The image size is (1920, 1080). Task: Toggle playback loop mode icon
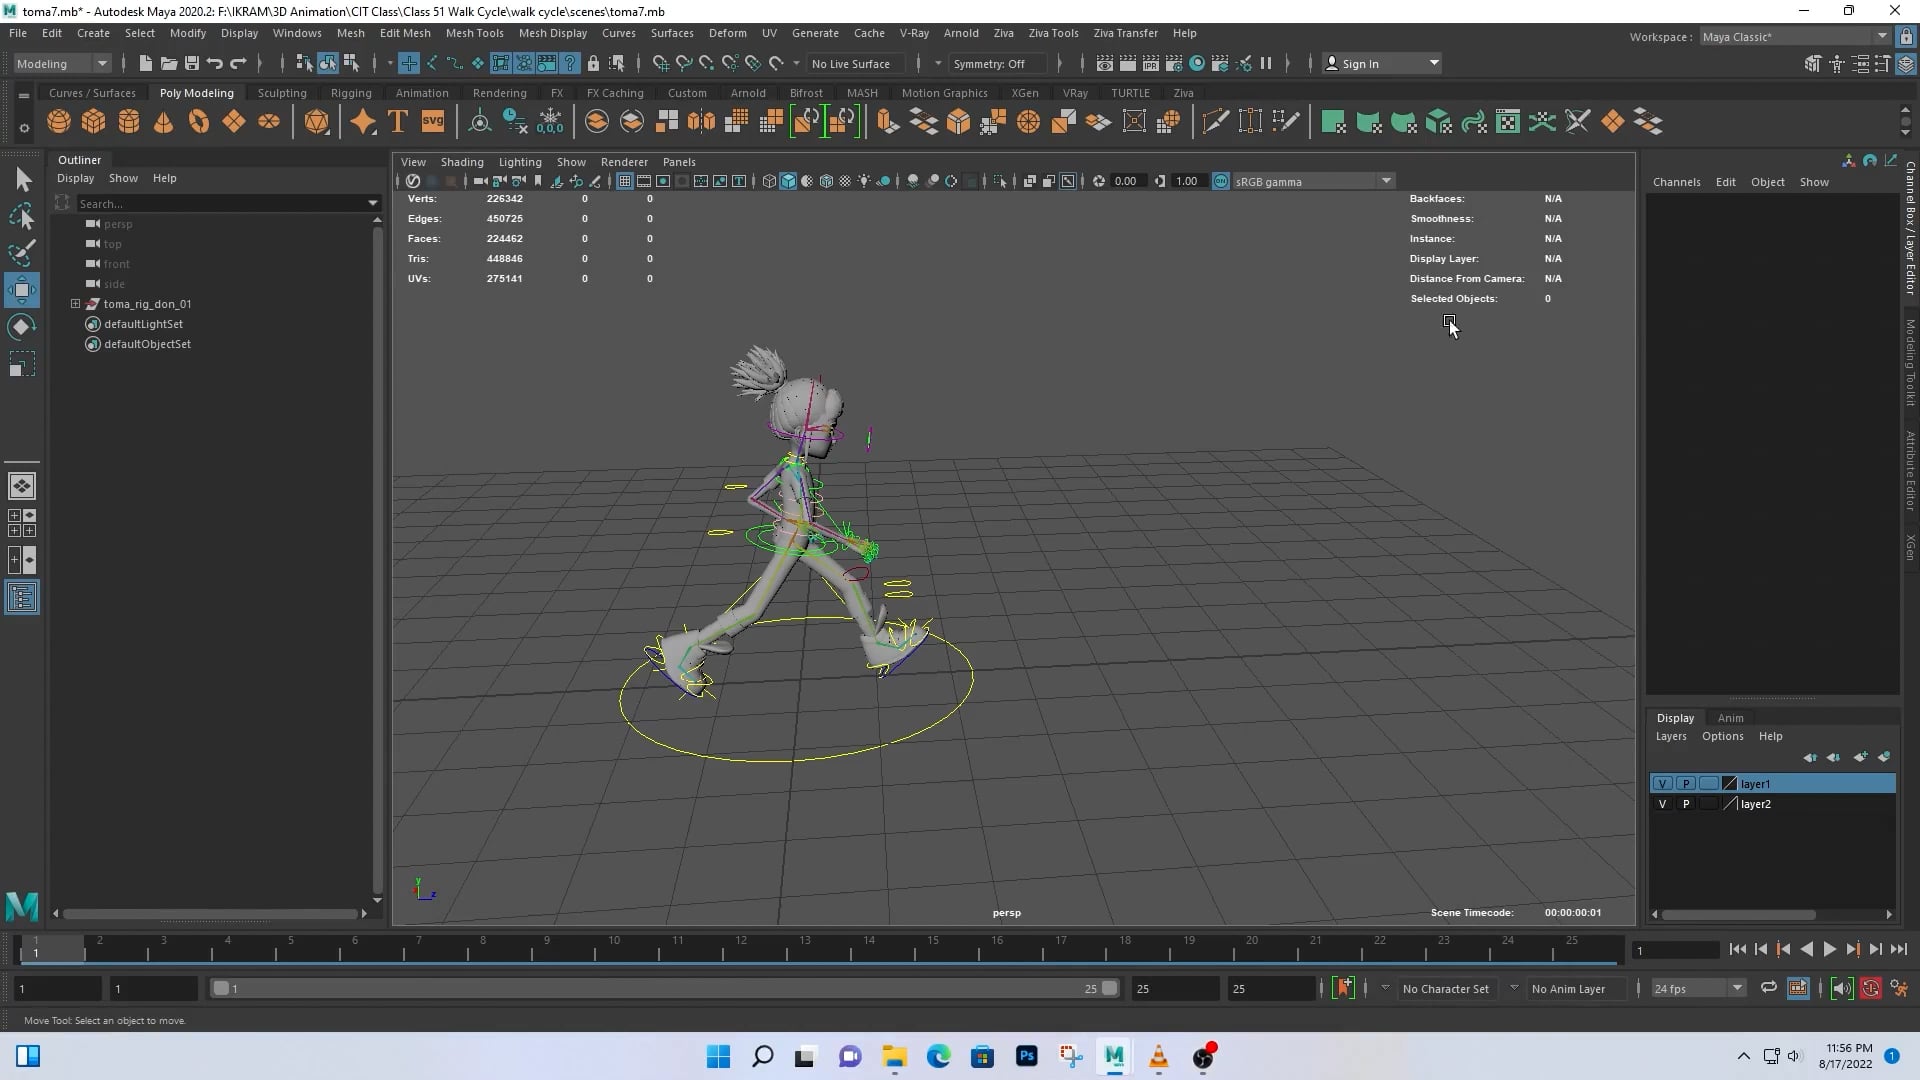[1768, 988]
